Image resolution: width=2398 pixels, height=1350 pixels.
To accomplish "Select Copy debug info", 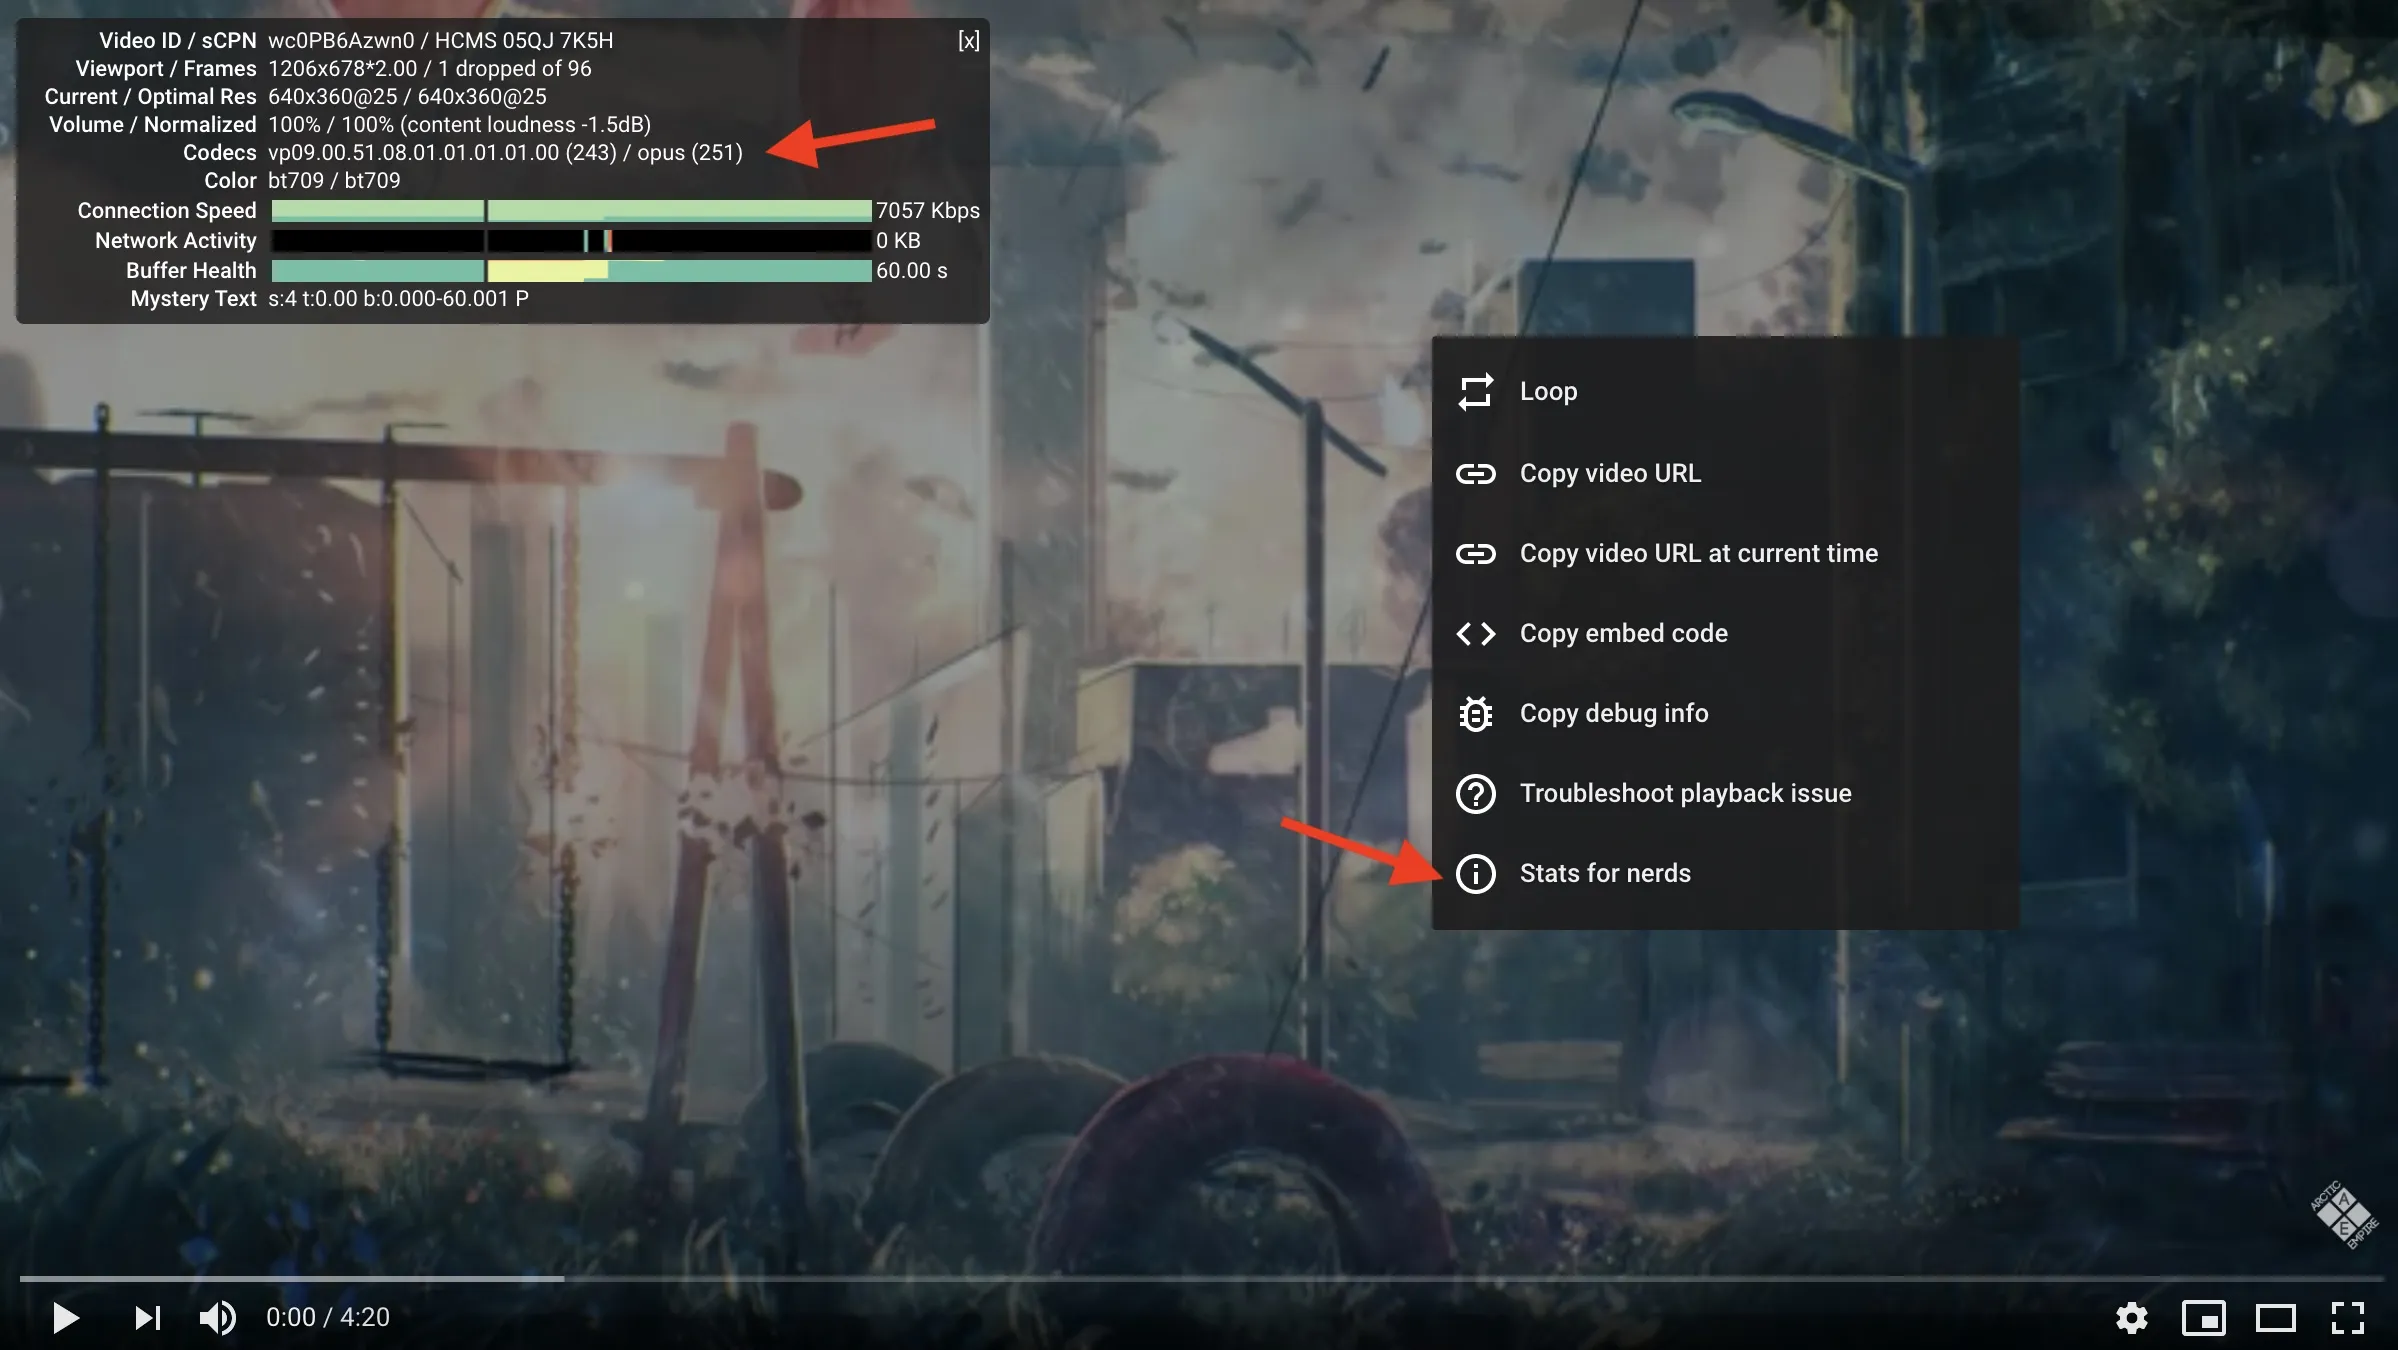I will pos(1613,713).
